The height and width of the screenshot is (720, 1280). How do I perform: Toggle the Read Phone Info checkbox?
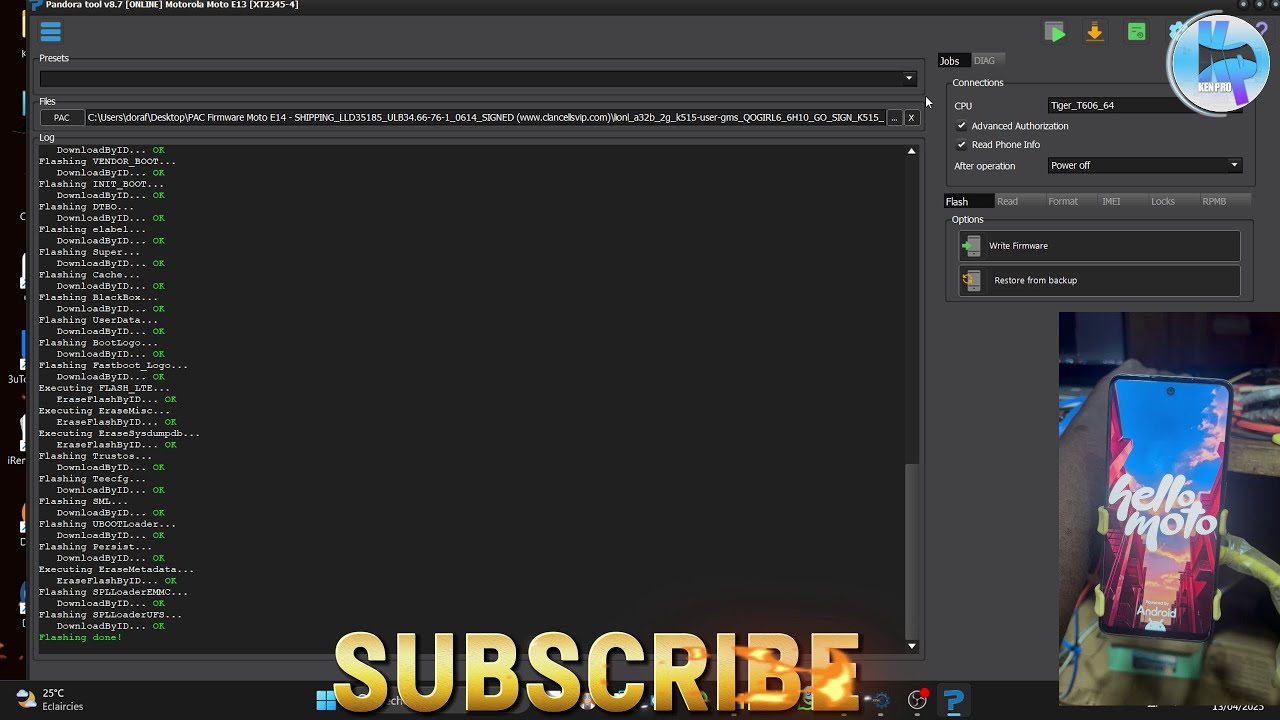[961, 145]
